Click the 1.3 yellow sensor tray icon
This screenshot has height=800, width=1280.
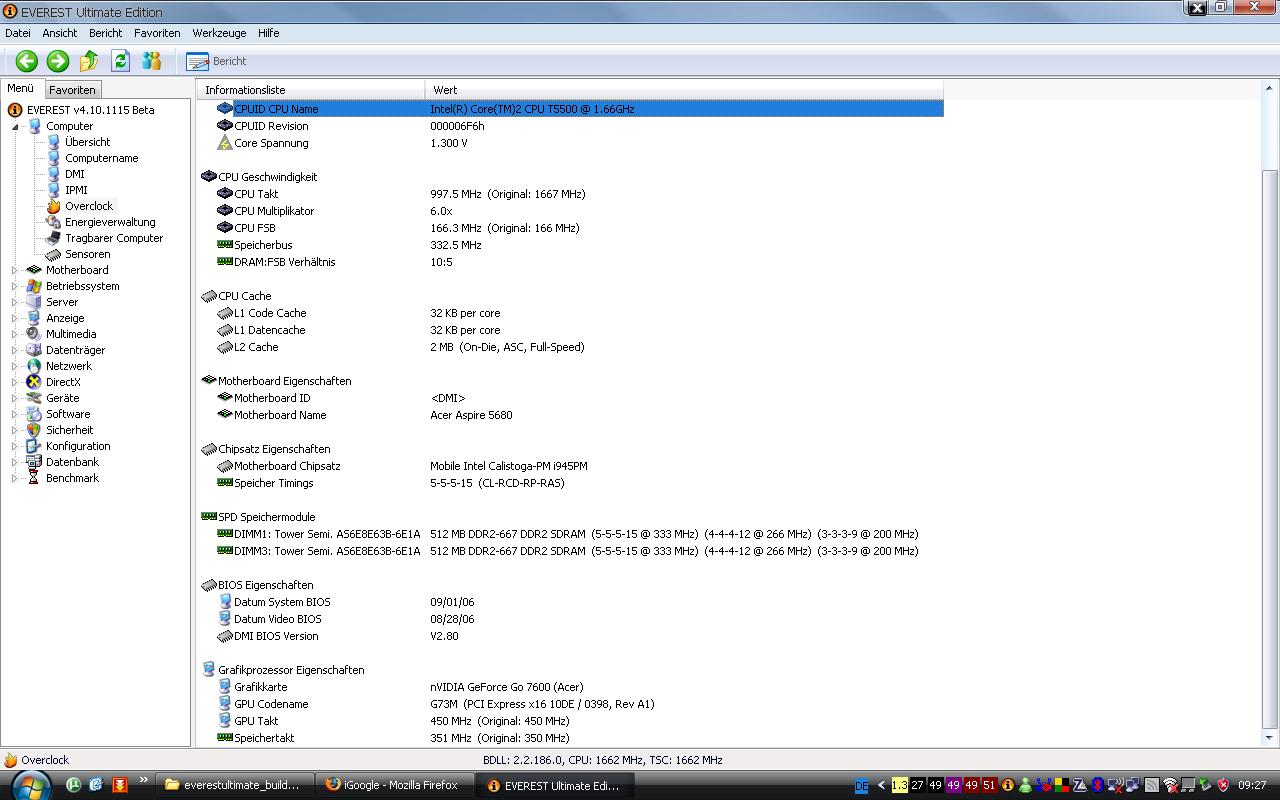click(x=899, y=786)
